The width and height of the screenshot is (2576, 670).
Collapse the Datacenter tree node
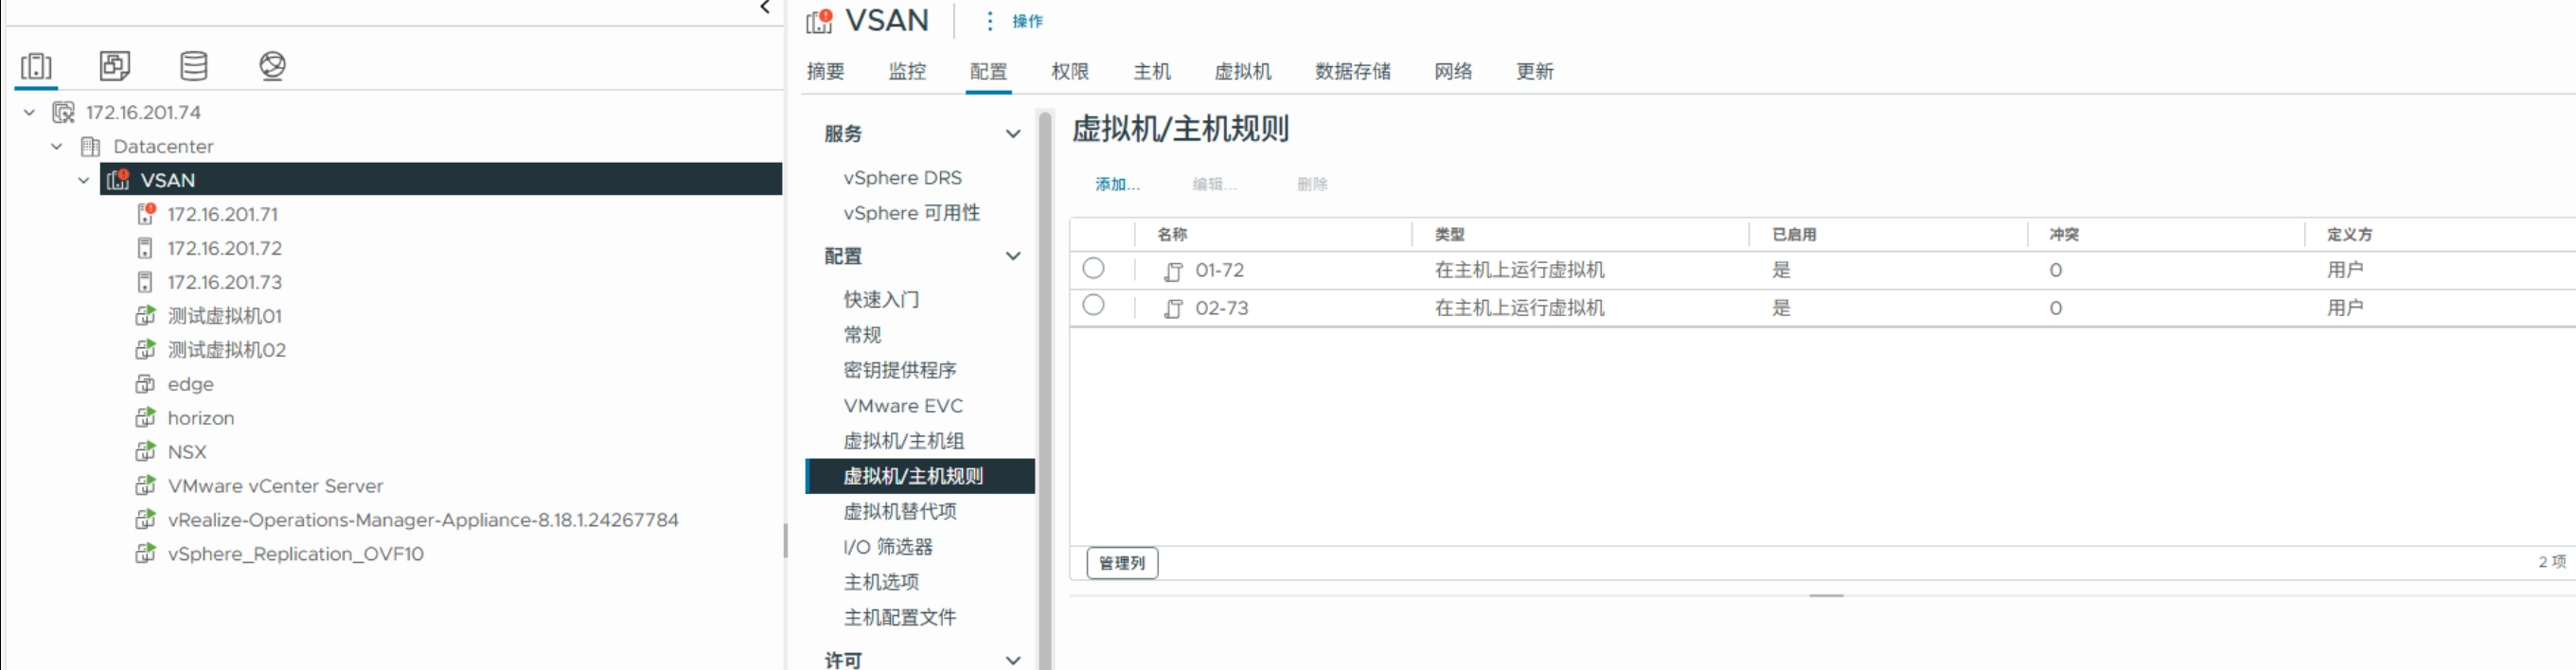coord(57,146)
